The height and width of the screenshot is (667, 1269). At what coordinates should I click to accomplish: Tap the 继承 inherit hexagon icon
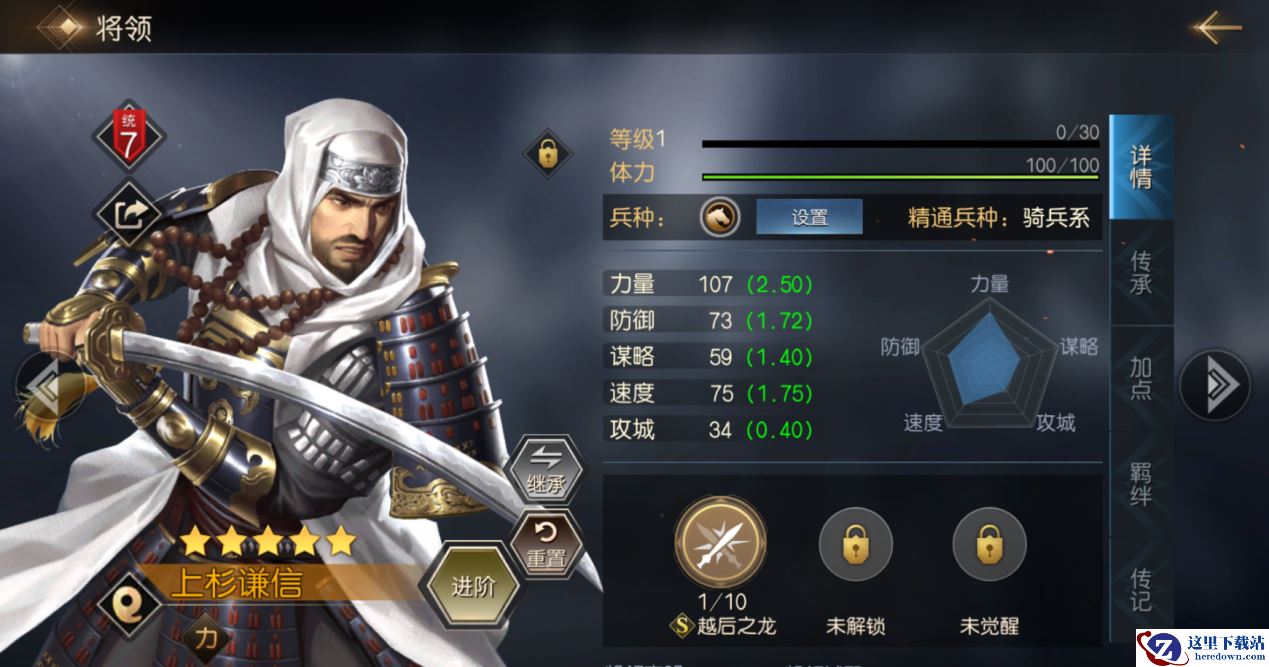(x=547, y=470)
